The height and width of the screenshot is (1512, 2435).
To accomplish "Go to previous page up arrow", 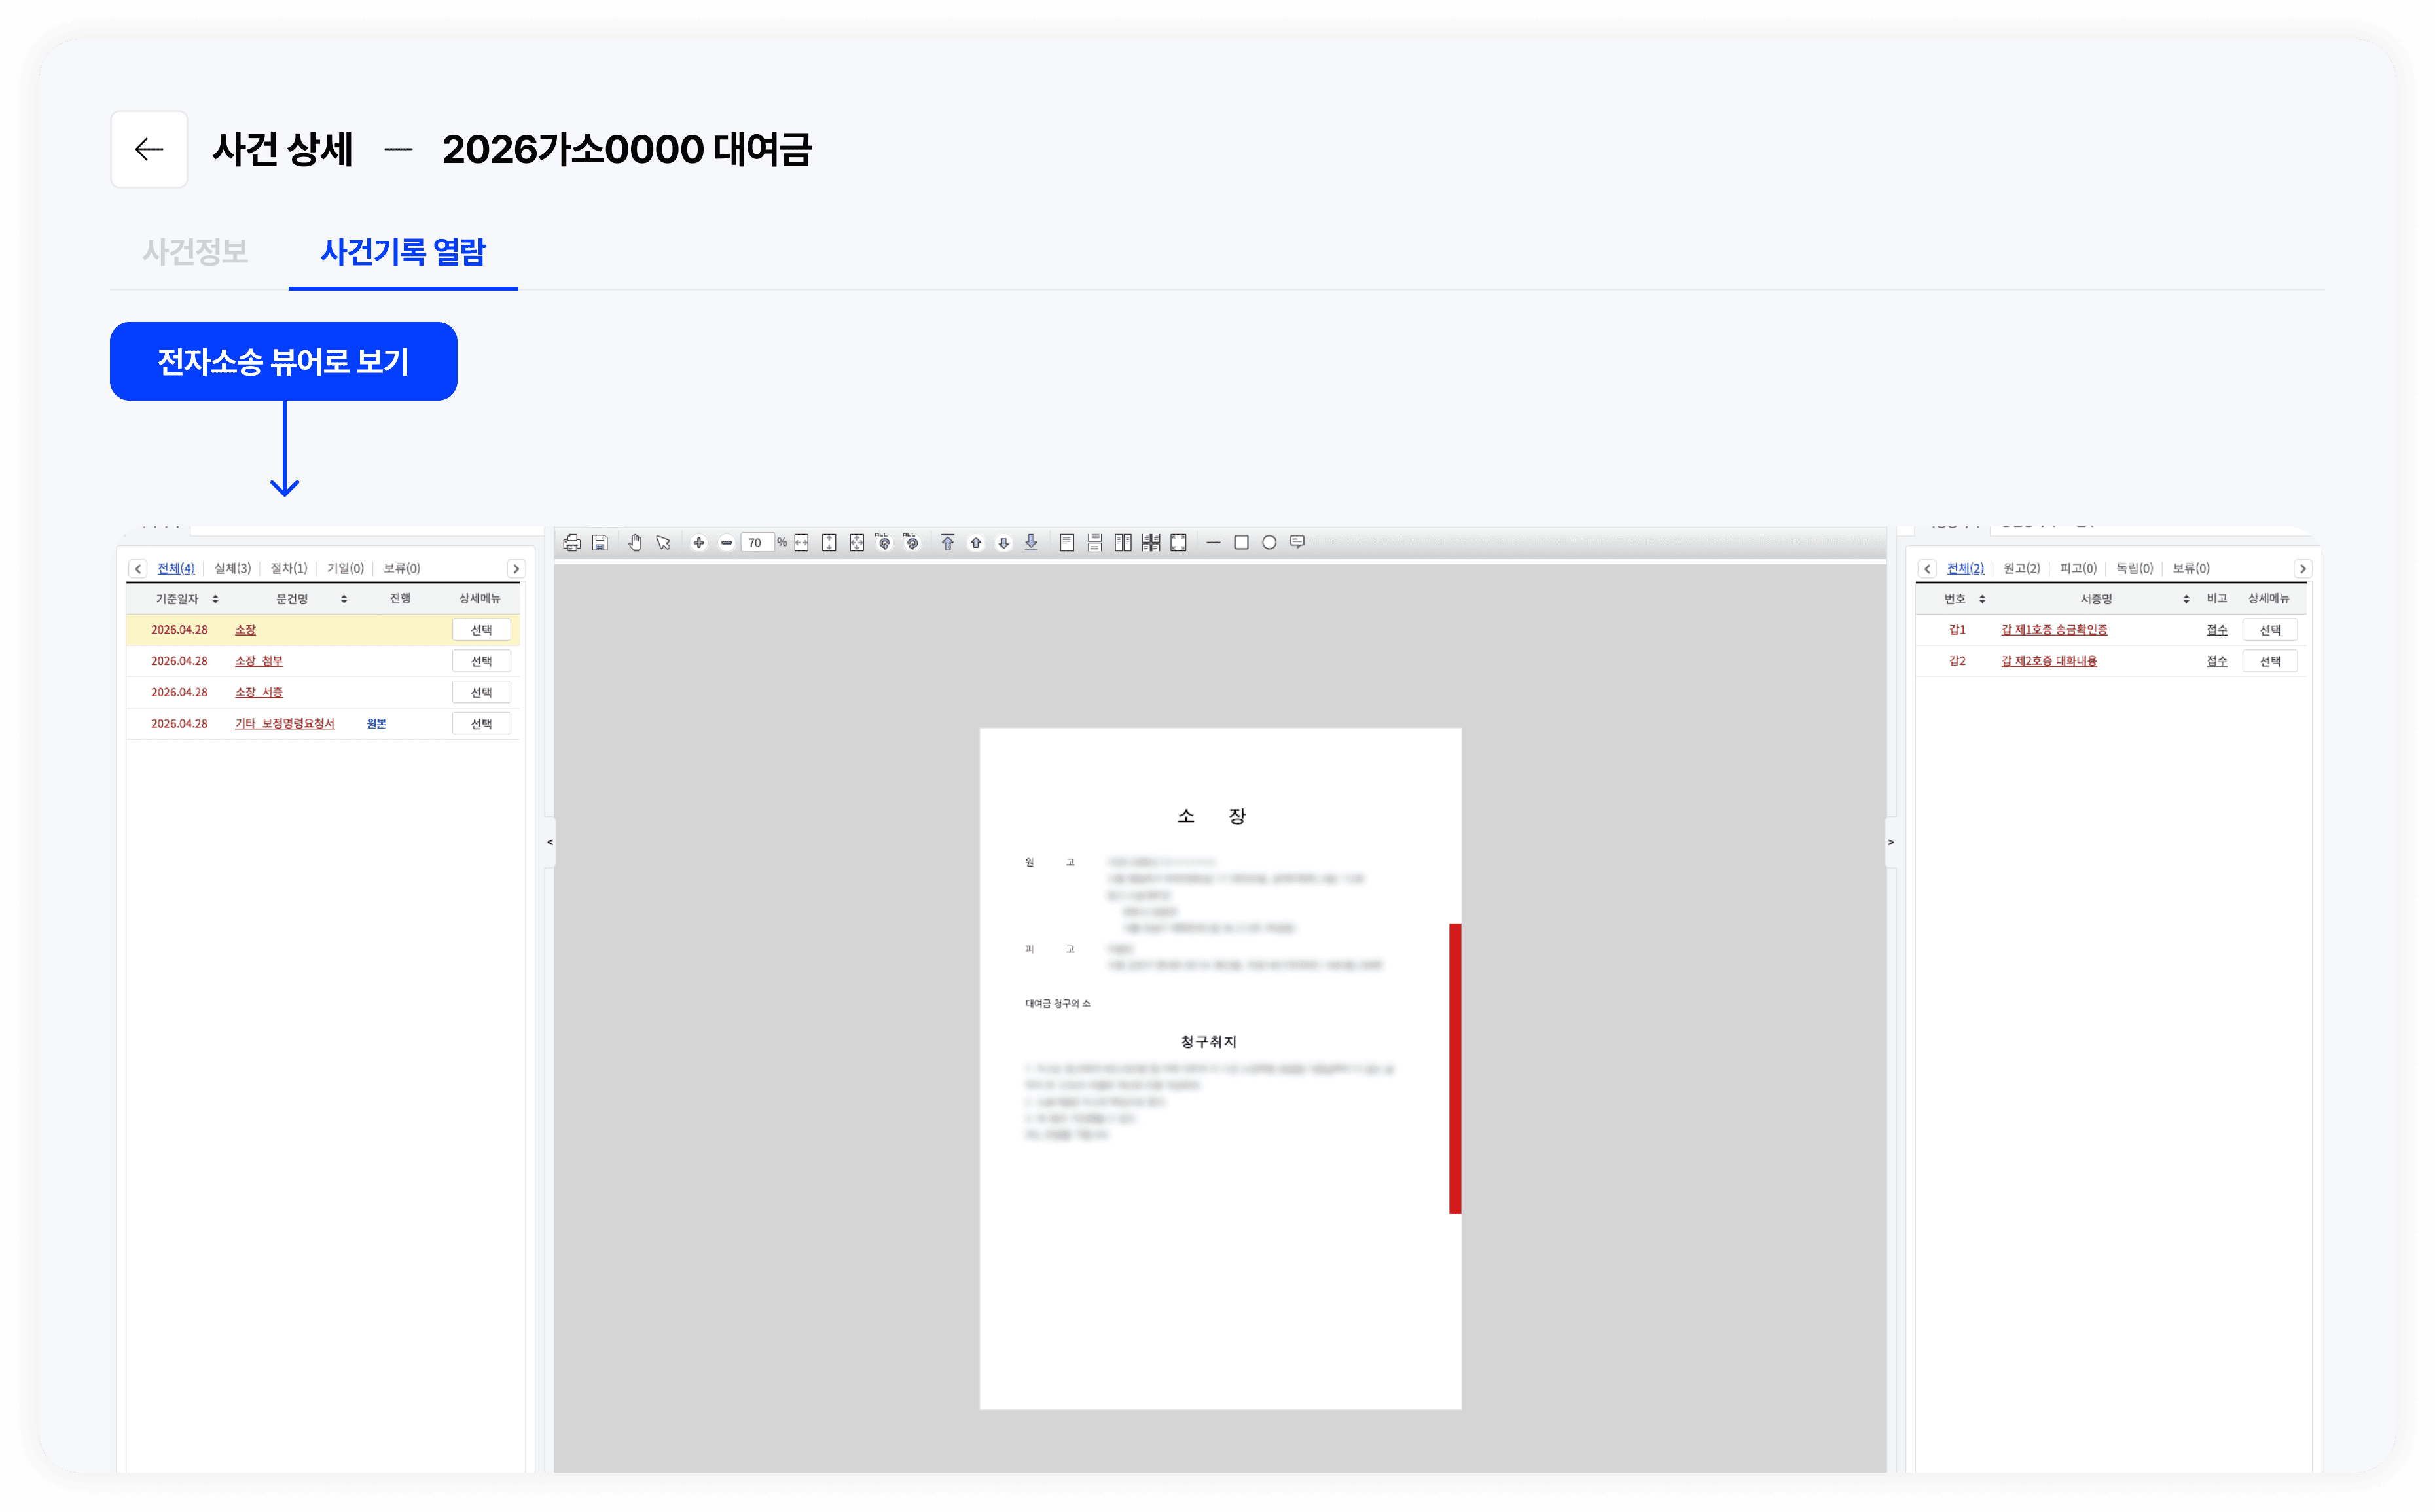I will tap(976, 543).
